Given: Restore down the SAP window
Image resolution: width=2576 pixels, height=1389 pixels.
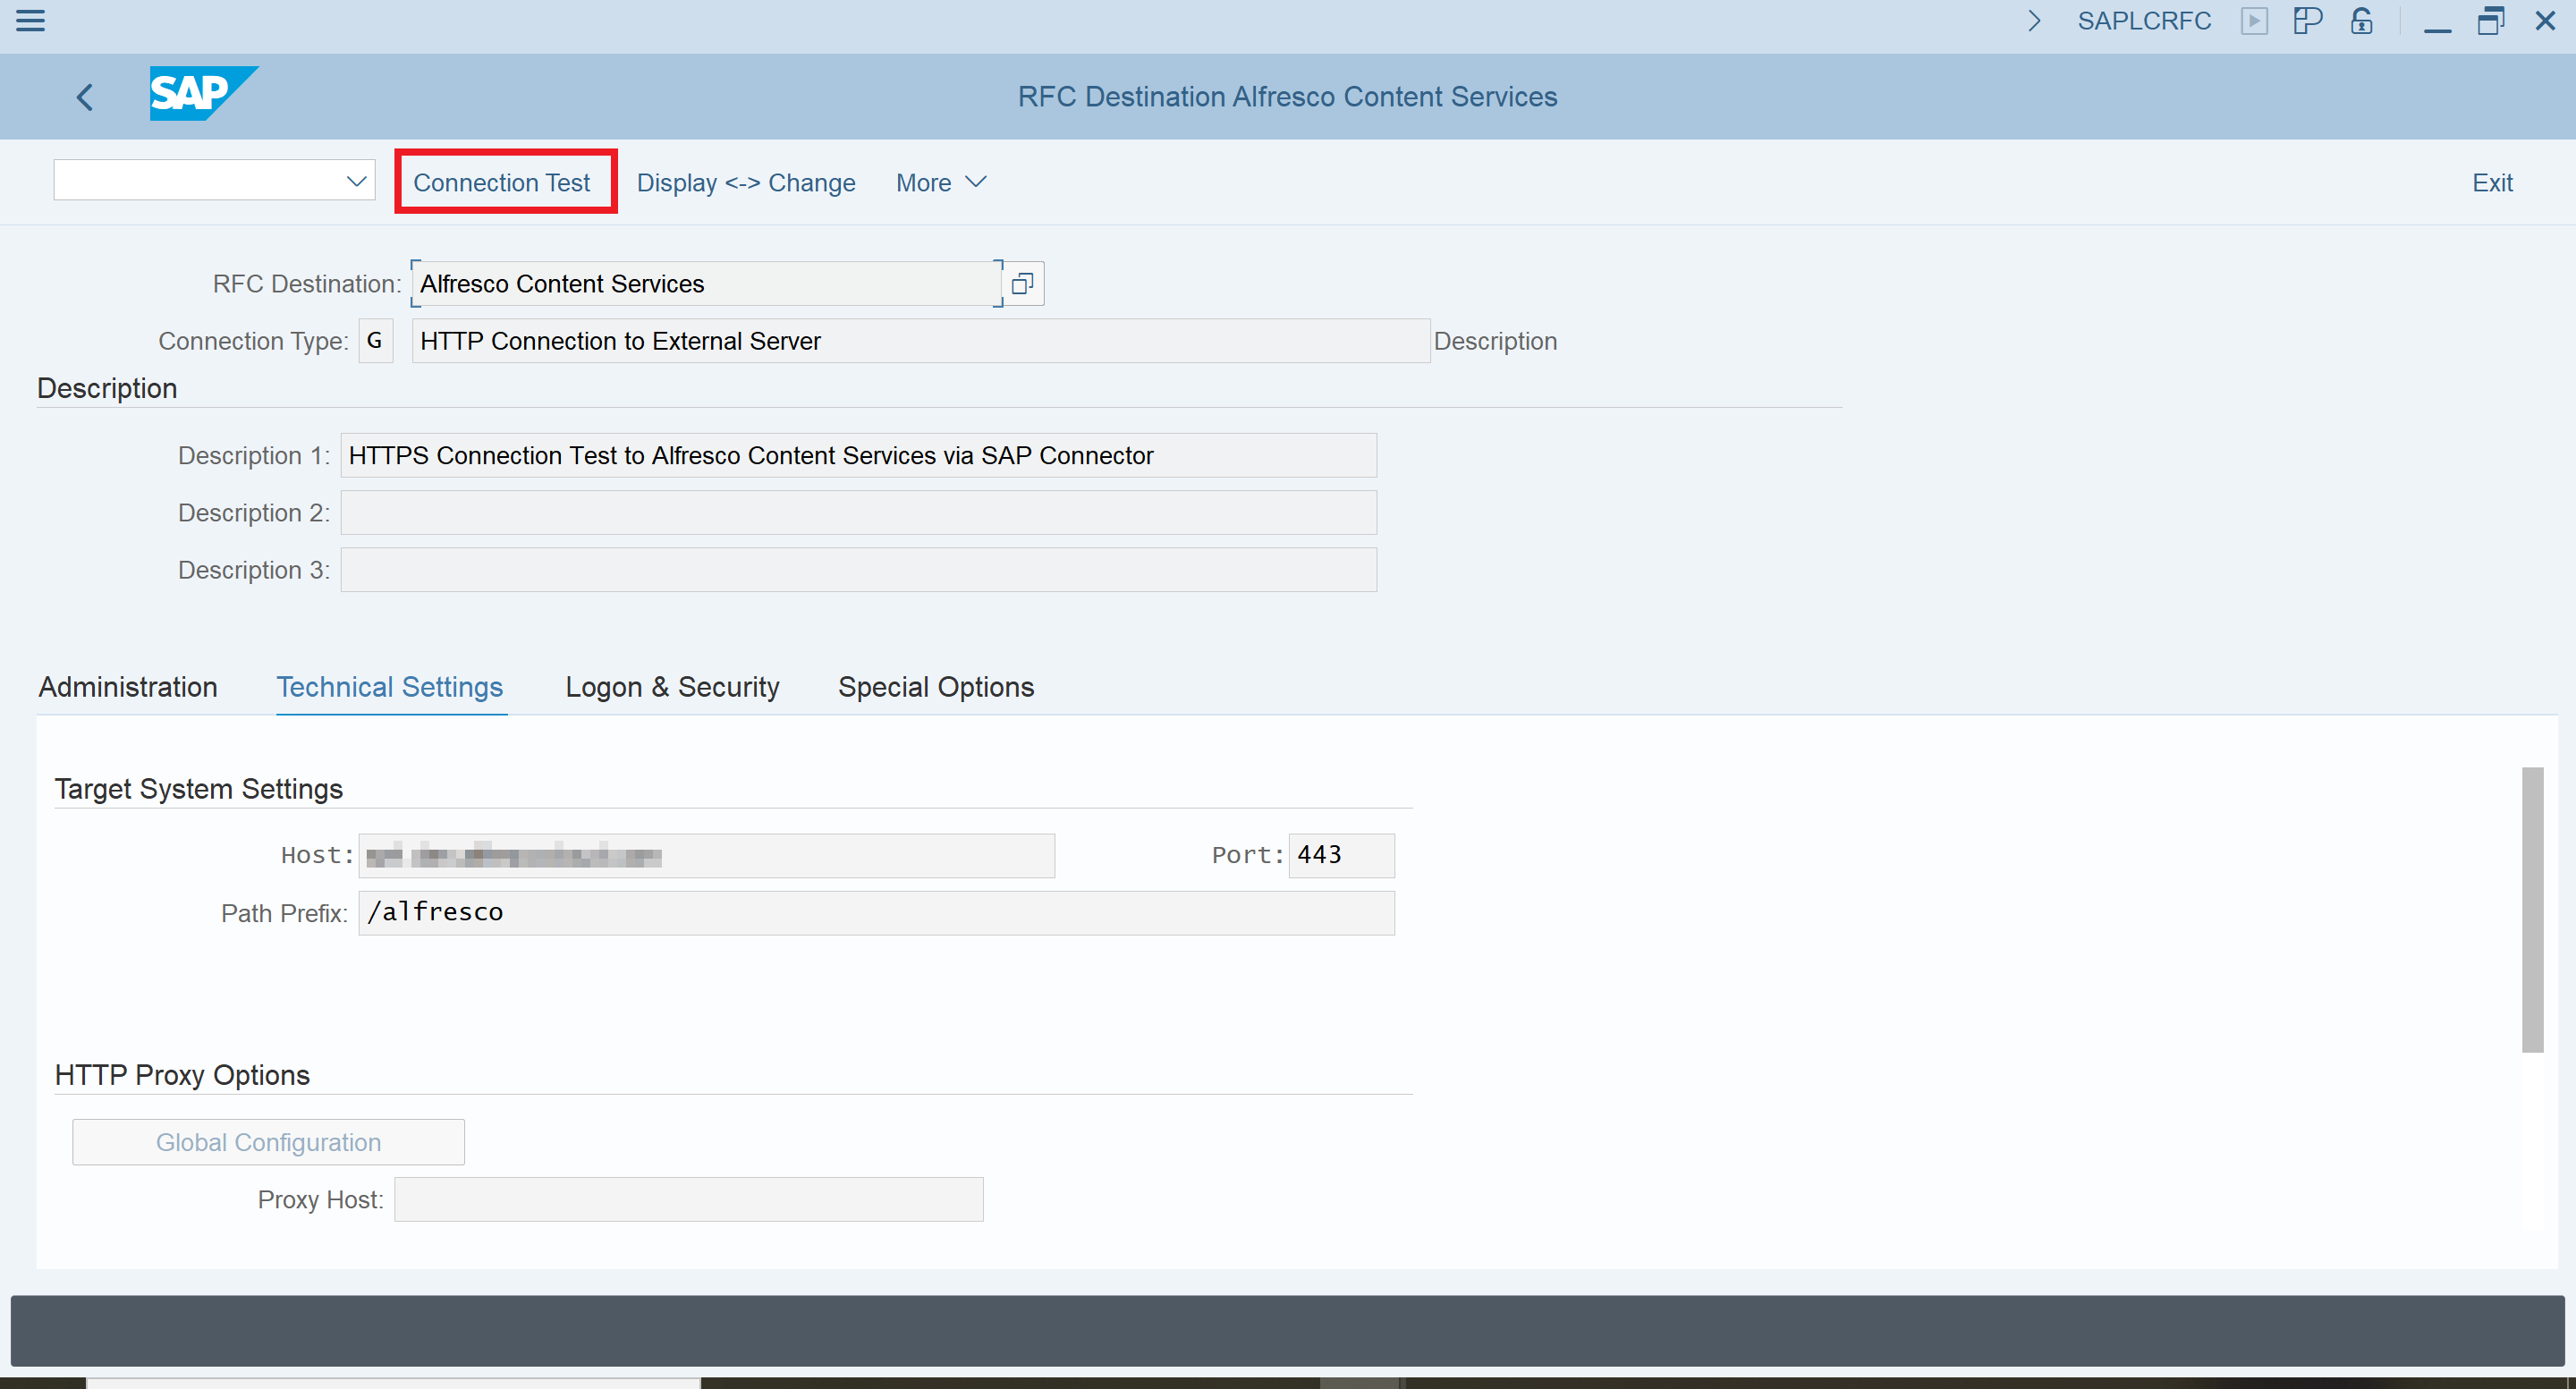Looking at the screenshot, I should click(2489, 21).
